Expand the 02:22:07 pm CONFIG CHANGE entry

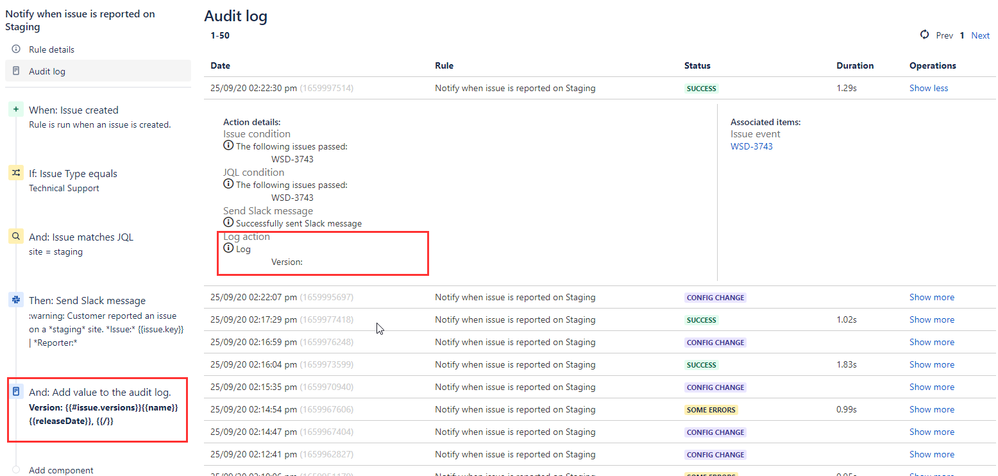pyautogui.click(x=932, y=297)
